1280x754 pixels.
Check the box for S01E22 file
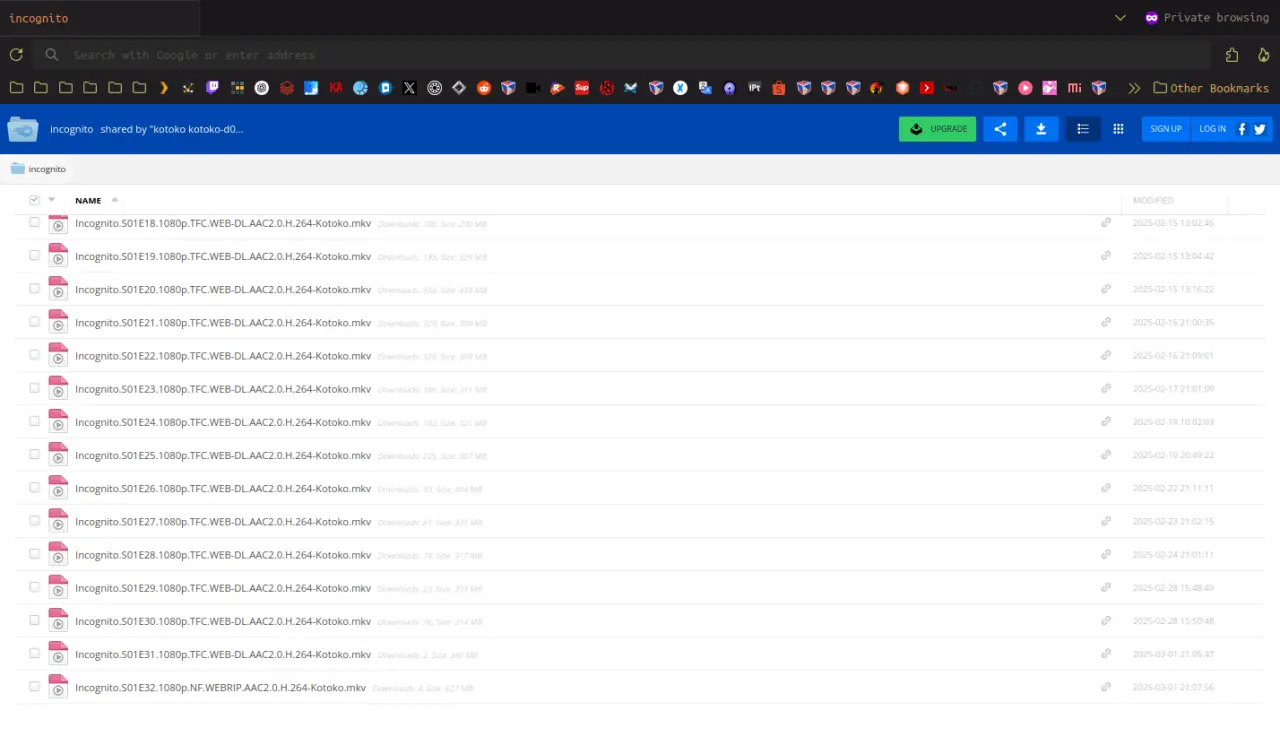[x=34, y=354]
